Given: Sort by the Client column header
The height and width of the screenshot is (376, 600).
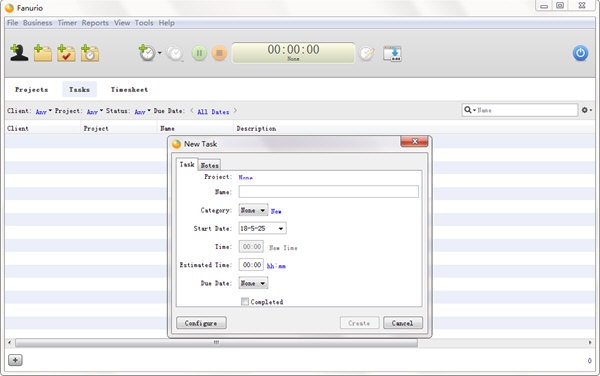Looking at the screenshot, I should click(x=42, y=129).
